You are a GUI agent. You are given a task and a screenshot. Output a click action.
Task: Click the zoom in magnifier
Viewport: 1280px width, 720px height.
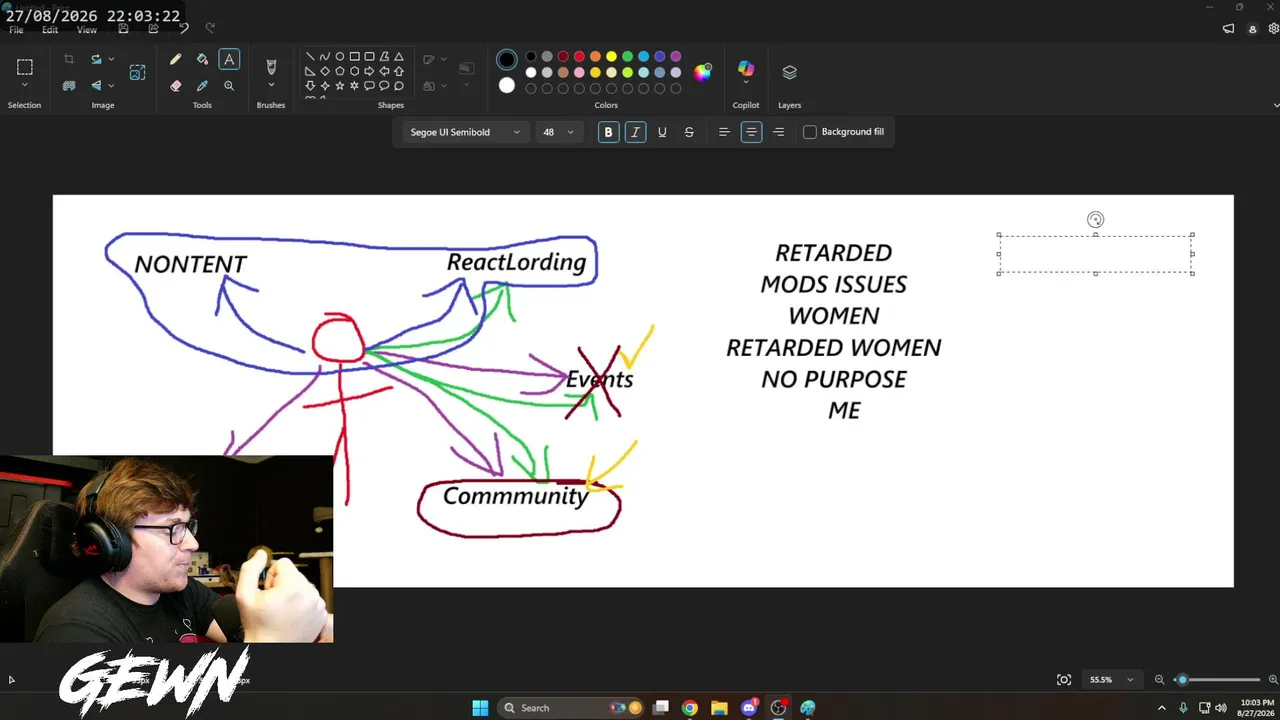click(1273, 680)
